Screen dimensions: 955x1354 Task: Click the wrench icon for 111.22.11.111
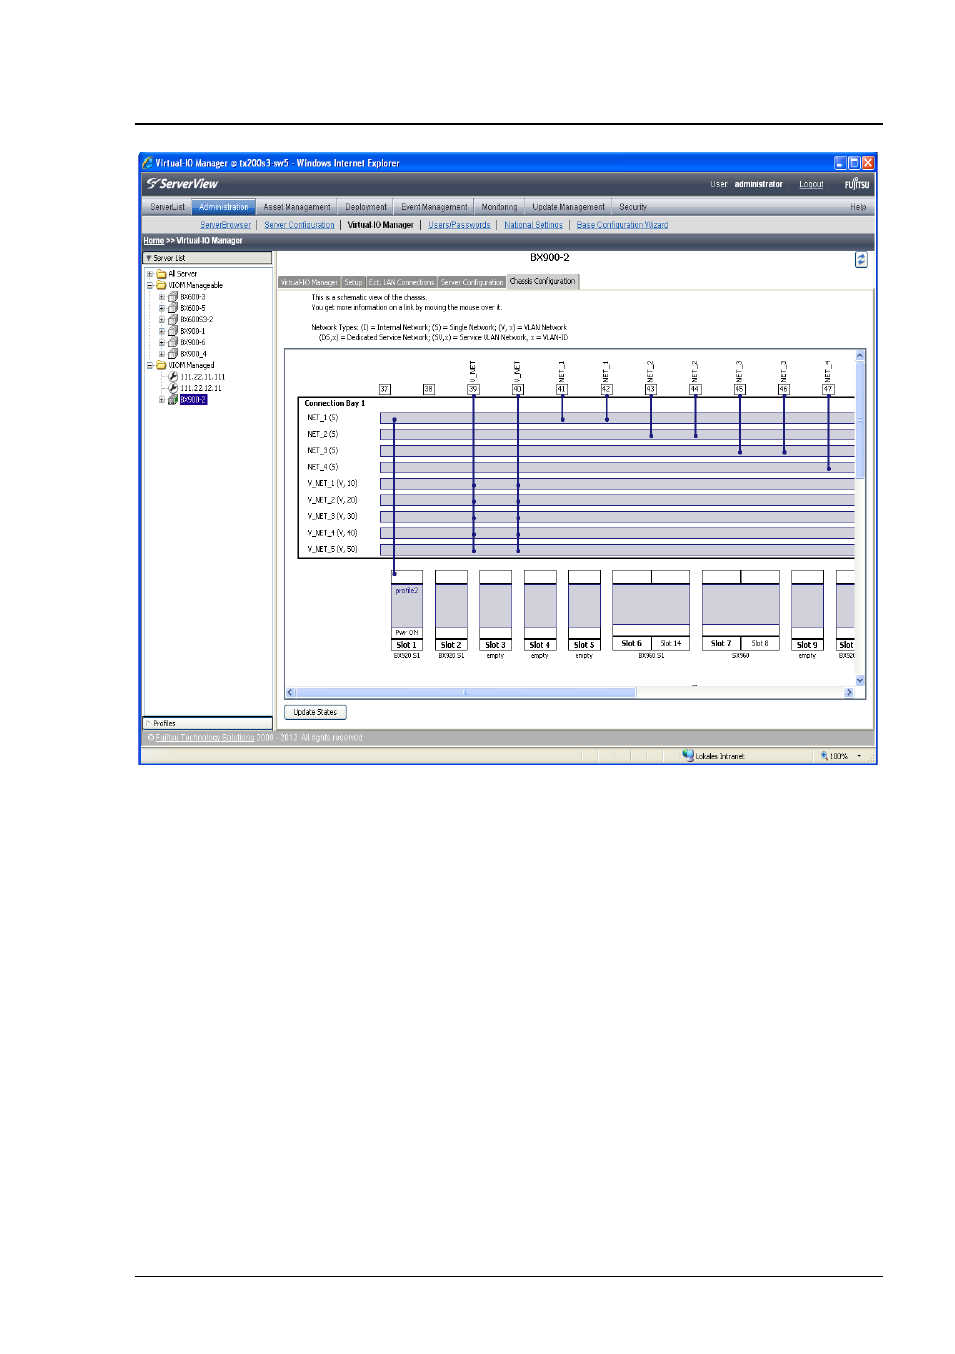173,377
